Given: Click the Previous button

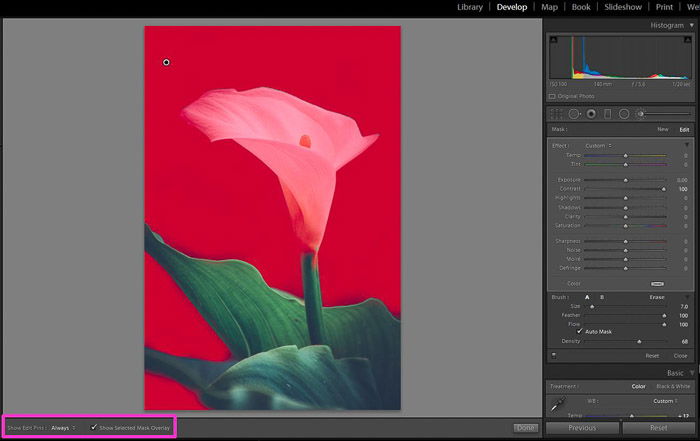Looking at the screenshot, I should (x=582, y=427).
